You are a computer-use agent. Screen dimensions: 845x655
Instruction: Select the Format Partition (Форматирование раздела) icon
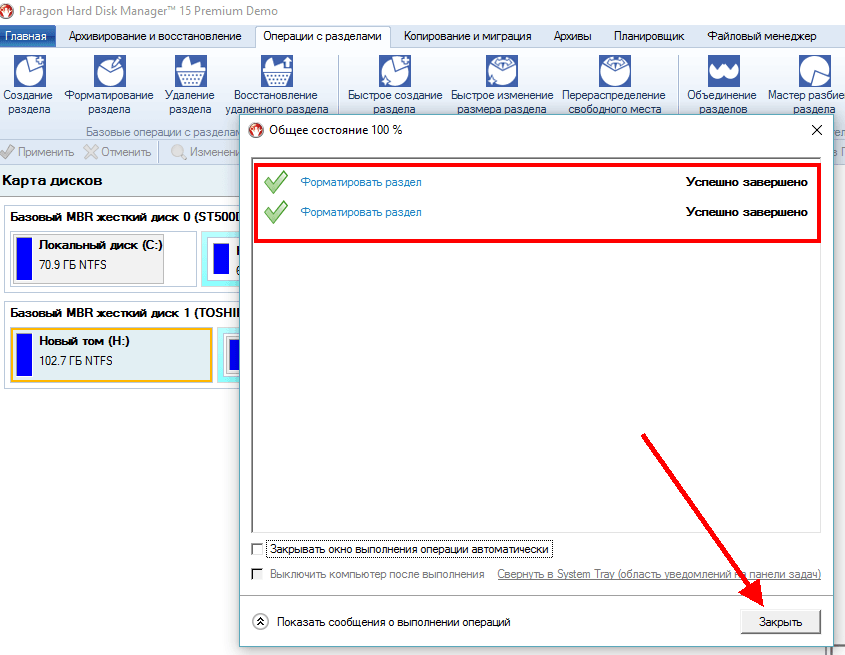pos(109,73)
